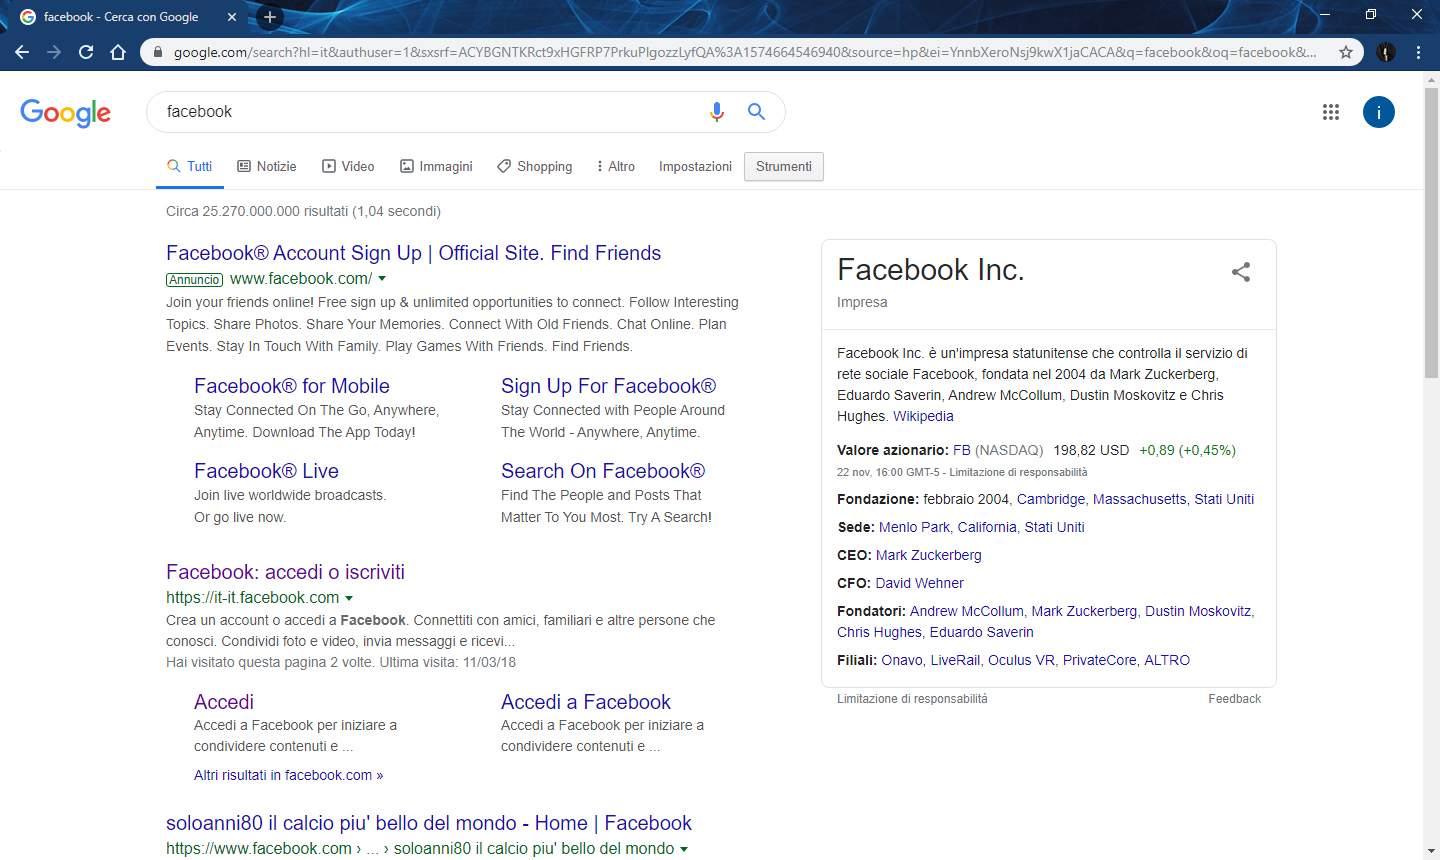Click Feedback below the knowledge panel
Viewport: 1440px width, 860px height.
1234,699
